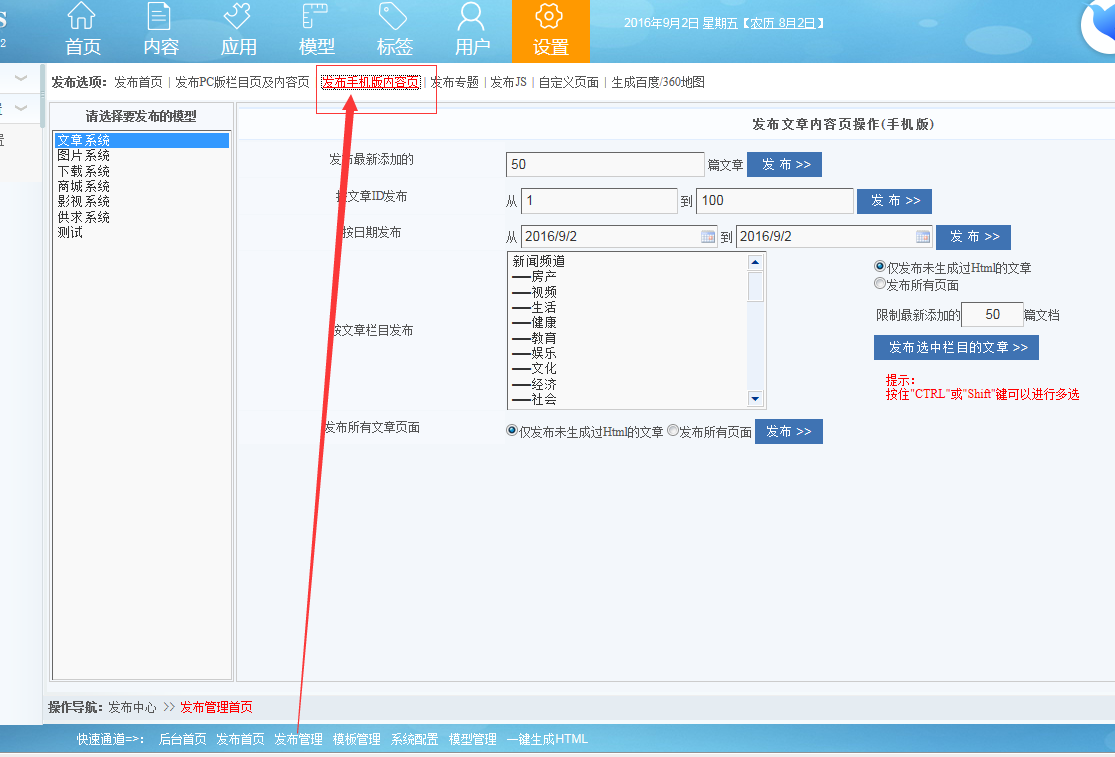Image resolution: width=1115 pixels, height=757 pixels.
Task: Open the 首页 home section
Action: [82, 30]
